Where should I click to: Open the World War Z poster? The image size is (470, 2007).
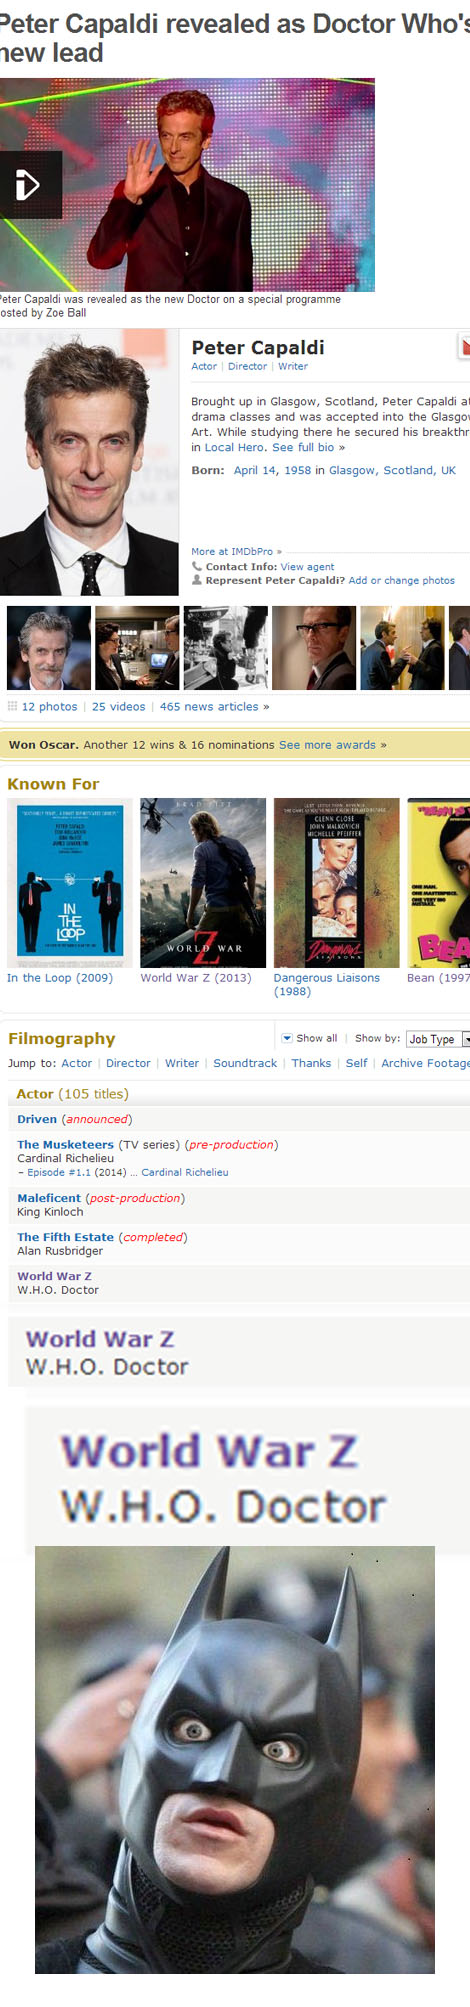tap(203, 882)
